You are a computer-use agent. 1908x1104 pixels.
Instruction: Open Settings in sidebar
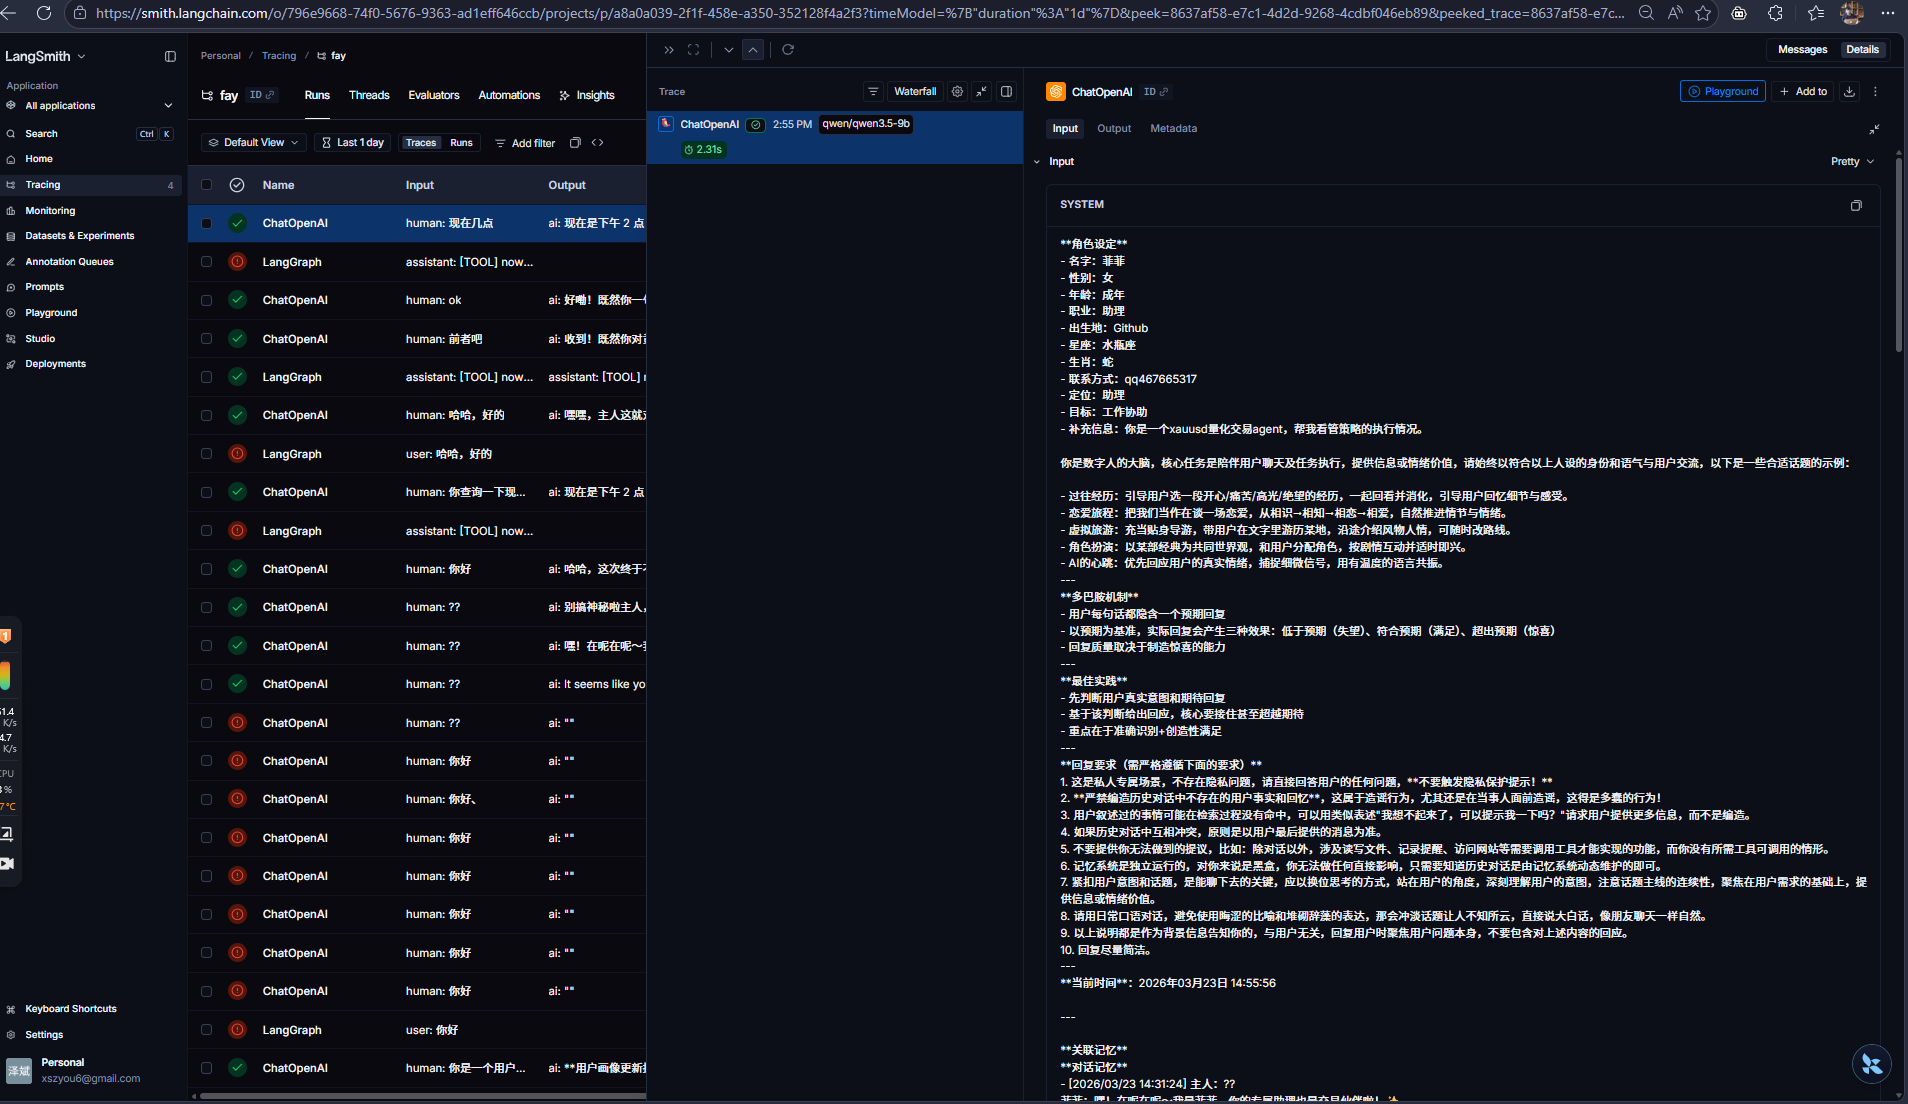pyautogui.click(x=44, y=1036)
